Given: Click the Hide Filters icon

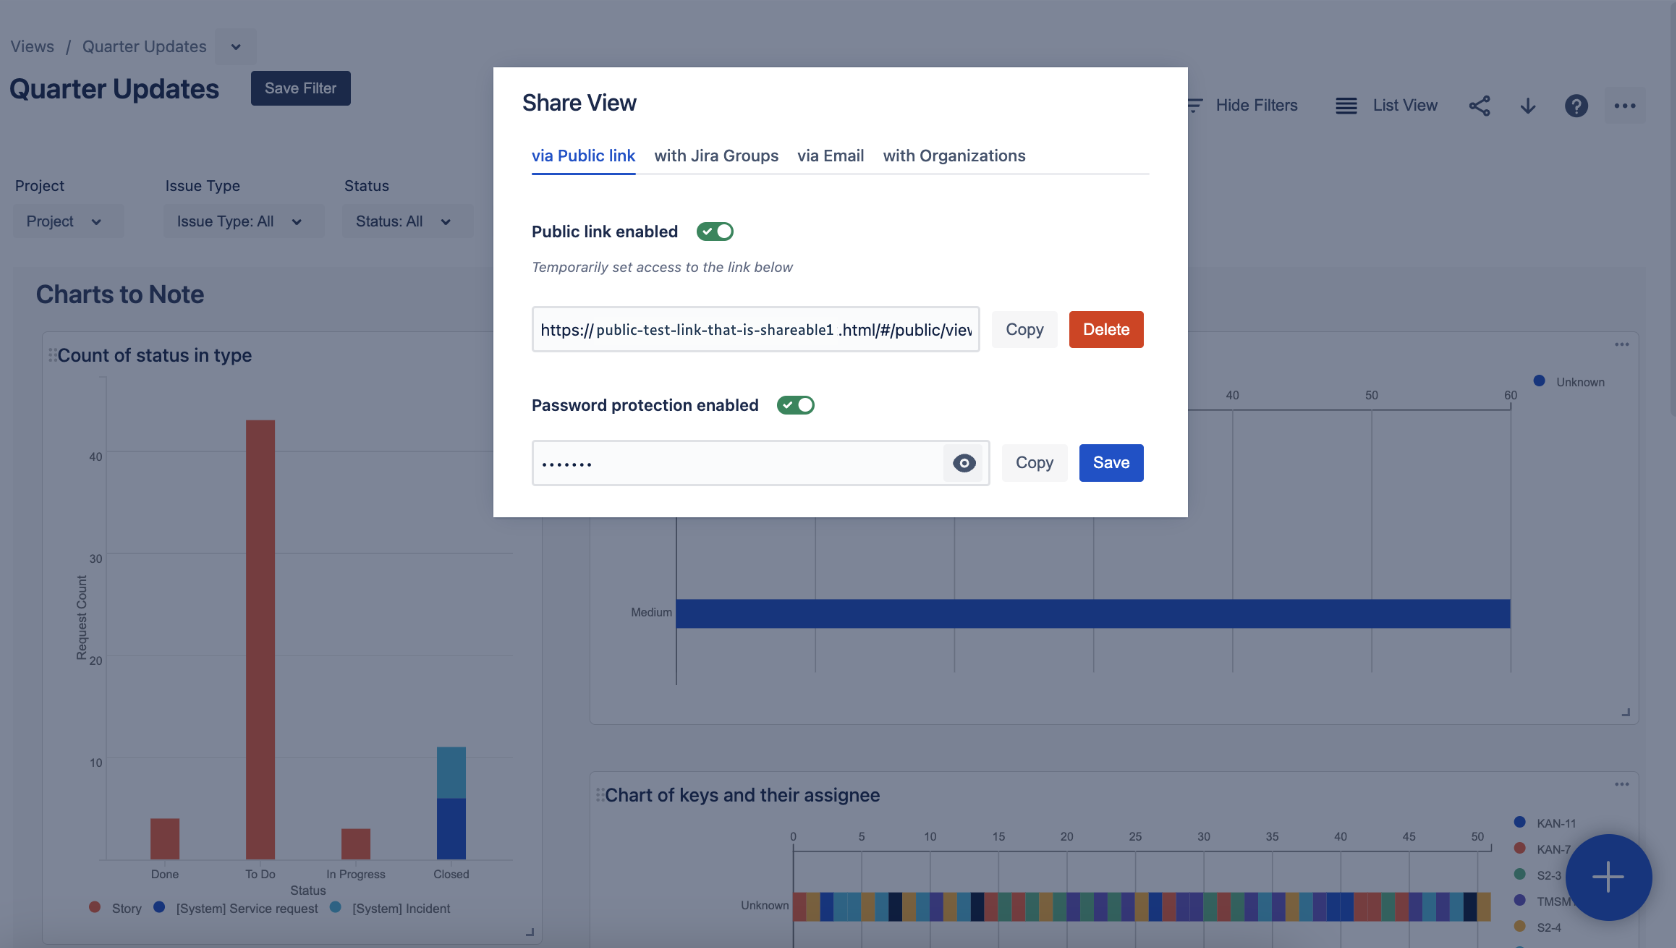Looking at the screenshot, I should pos(1196,105).
